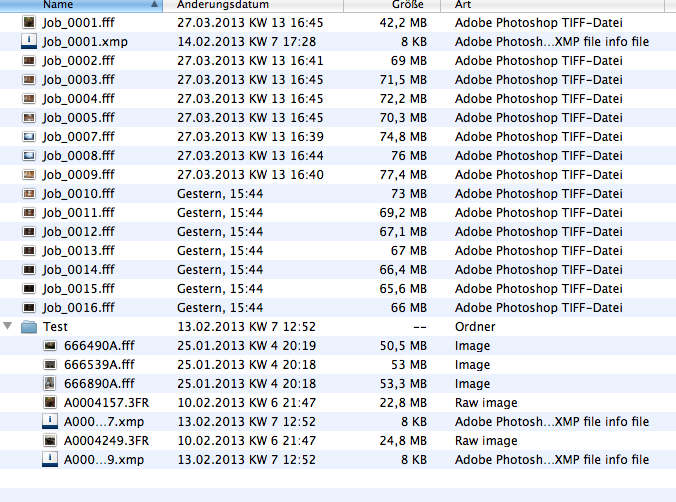The image size is (676, 502).
Task: Click Job_0005.fff file name
Action: 78,117
